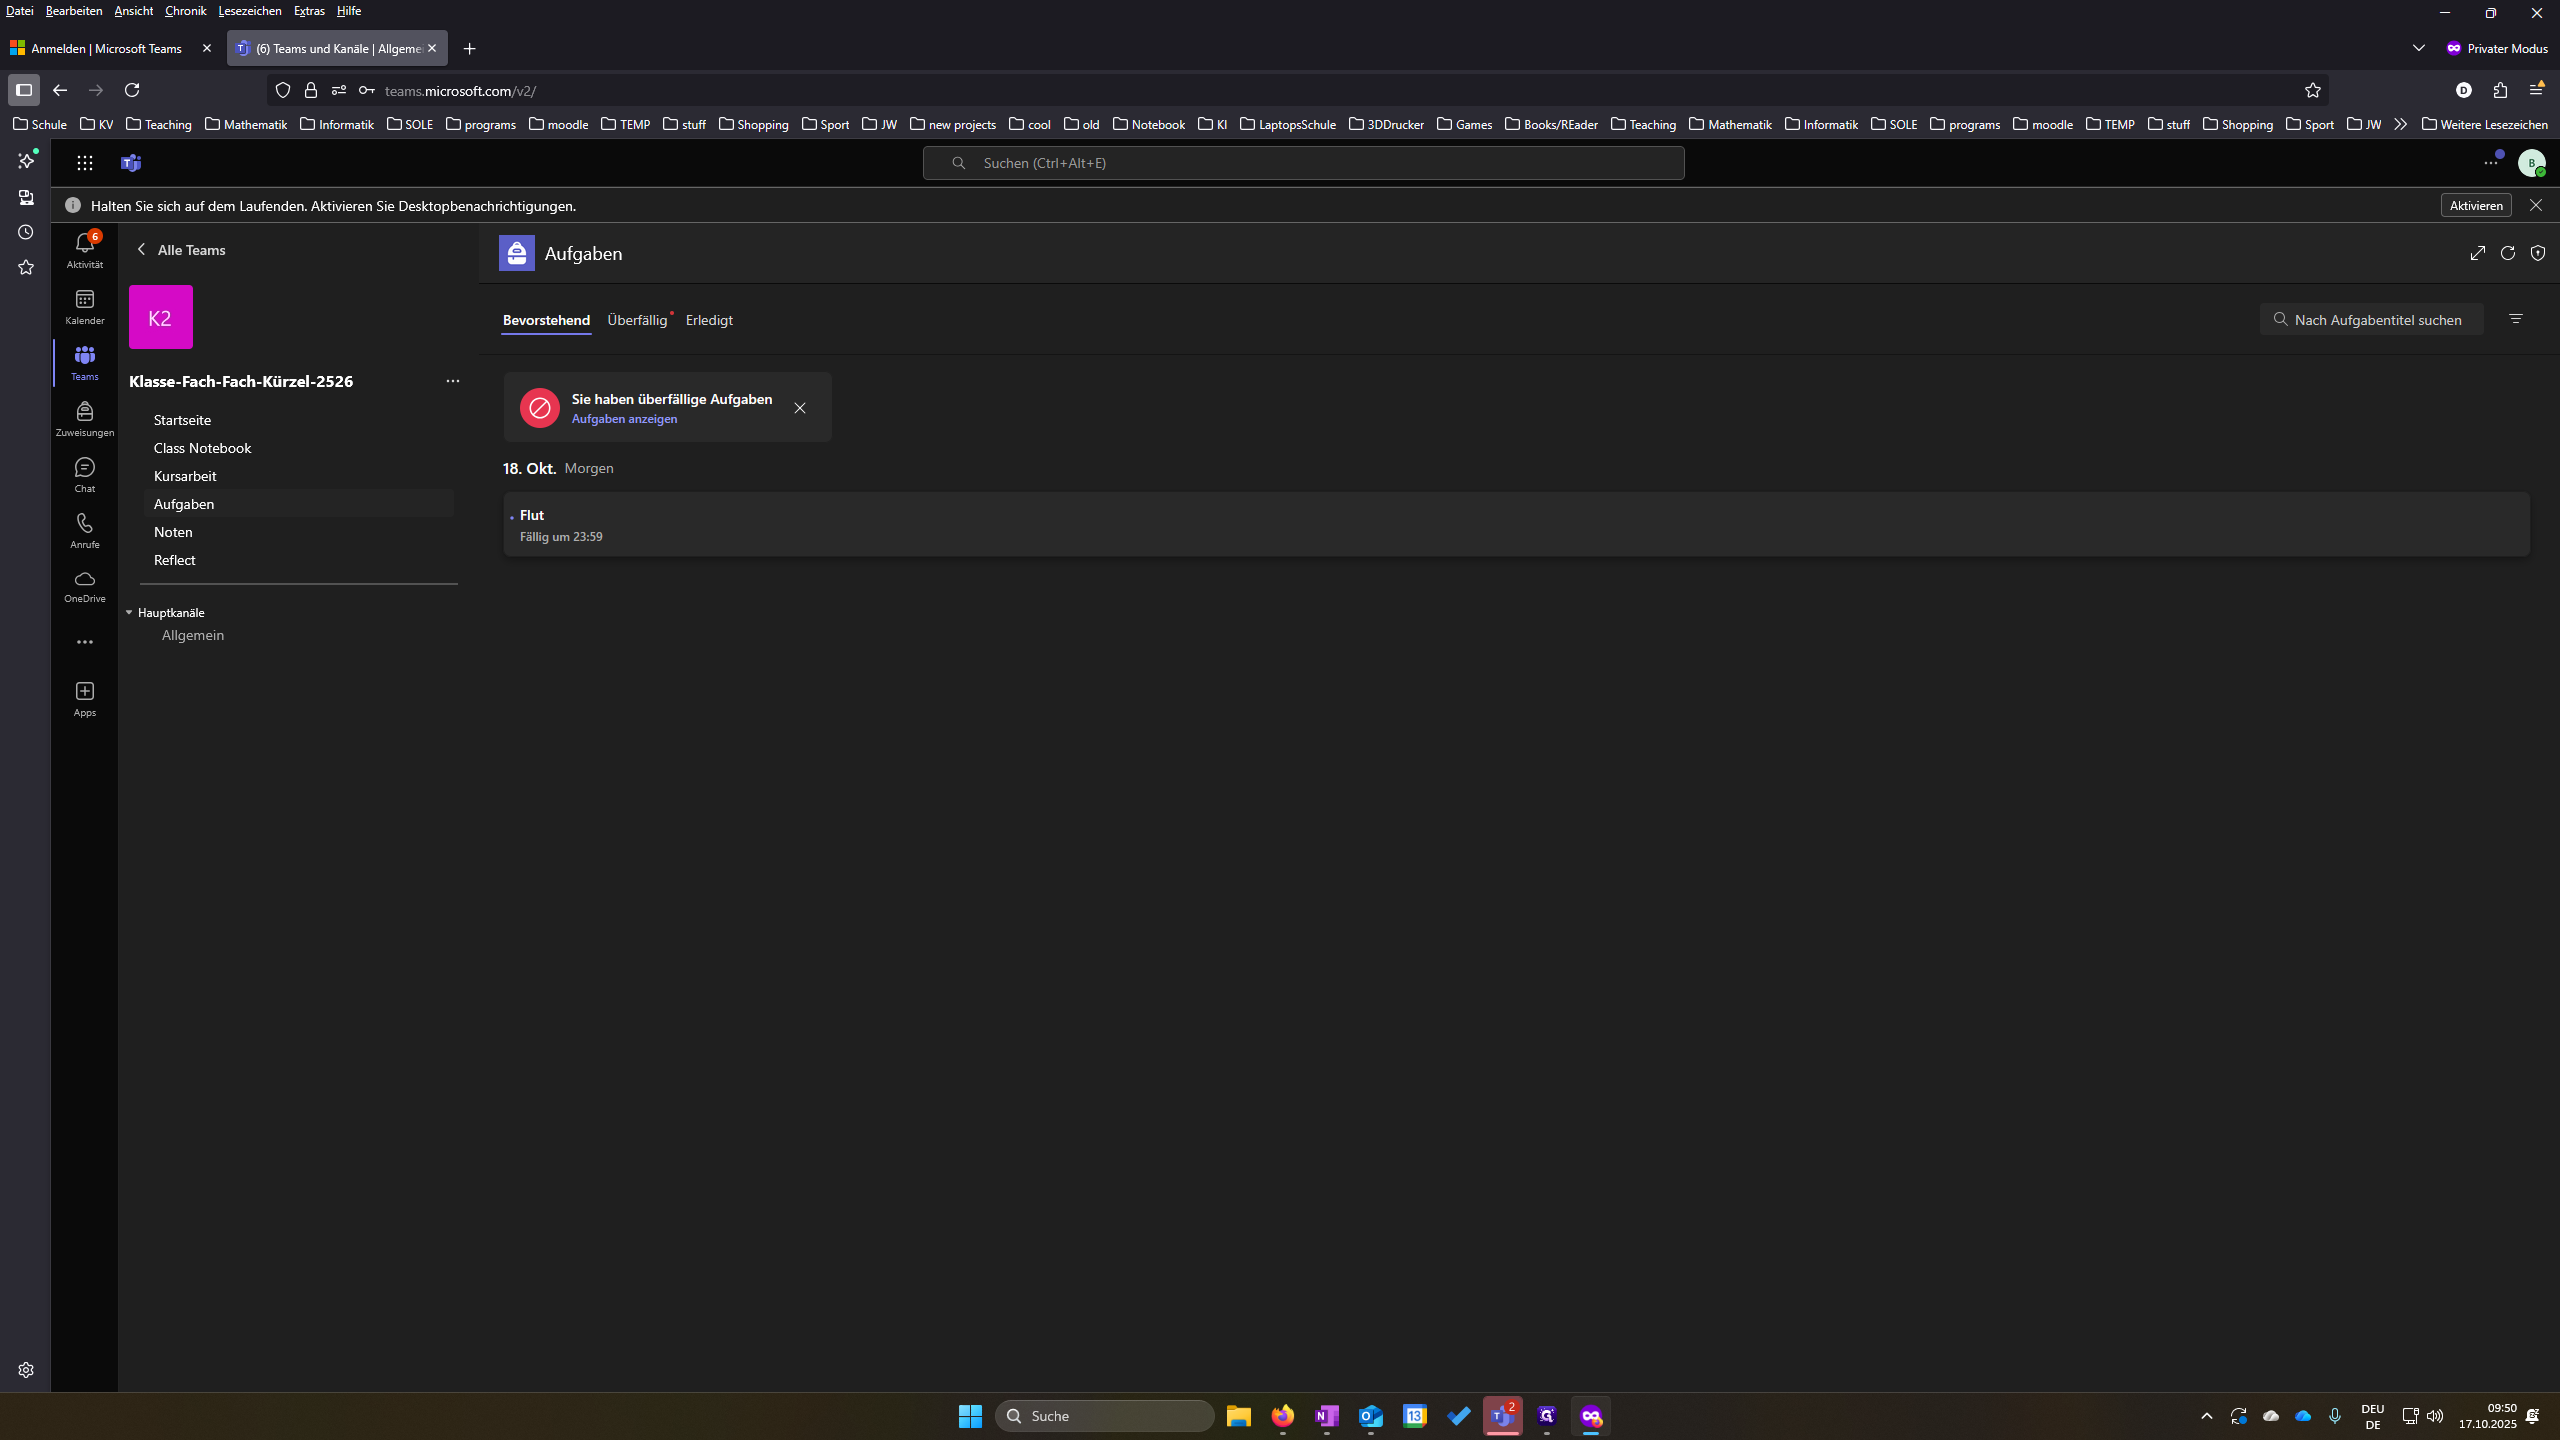Go back to Alle Teams
The width and height of the screenshot is (2560, 1440).
(x=181, y=250)
